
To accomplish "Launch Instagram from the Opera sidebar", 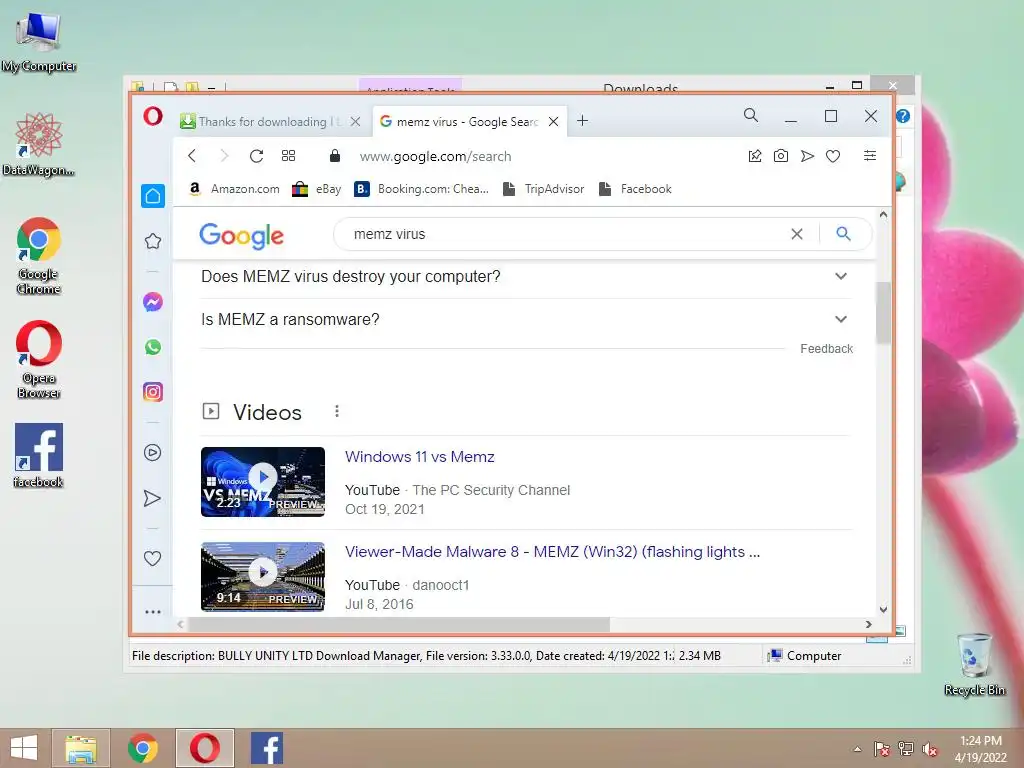I will [153, 392].
